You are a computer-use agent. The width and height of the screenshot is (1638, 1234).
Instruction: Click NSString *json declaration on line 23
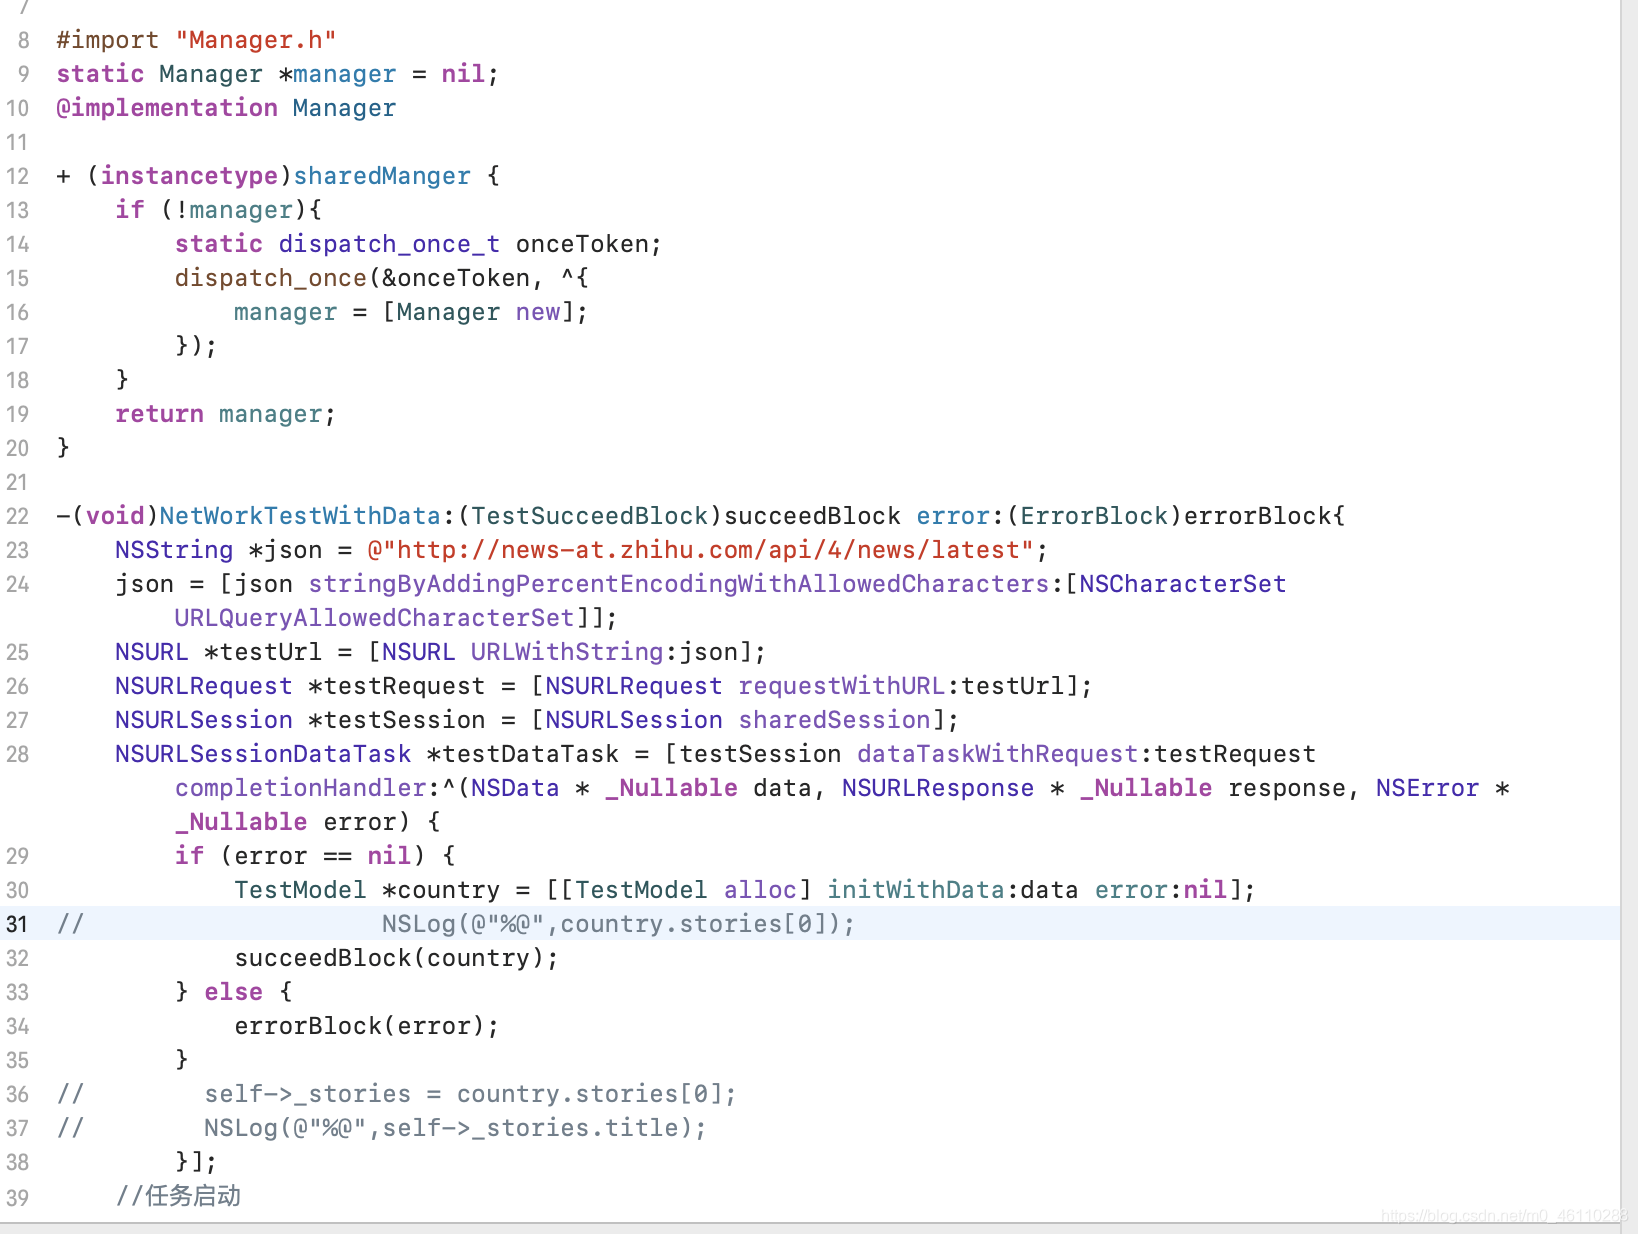(218, 550)
